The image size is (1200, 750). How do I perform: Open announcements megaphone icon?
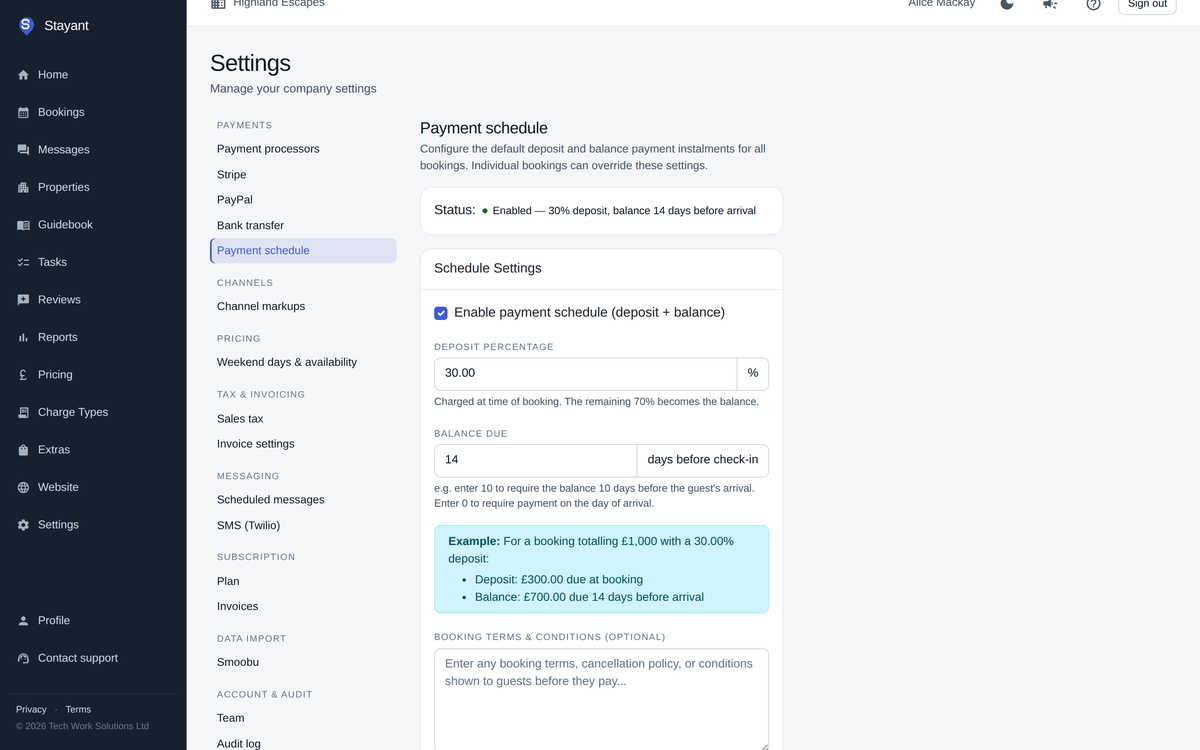pyautogui.click(x=1050, y=4)
